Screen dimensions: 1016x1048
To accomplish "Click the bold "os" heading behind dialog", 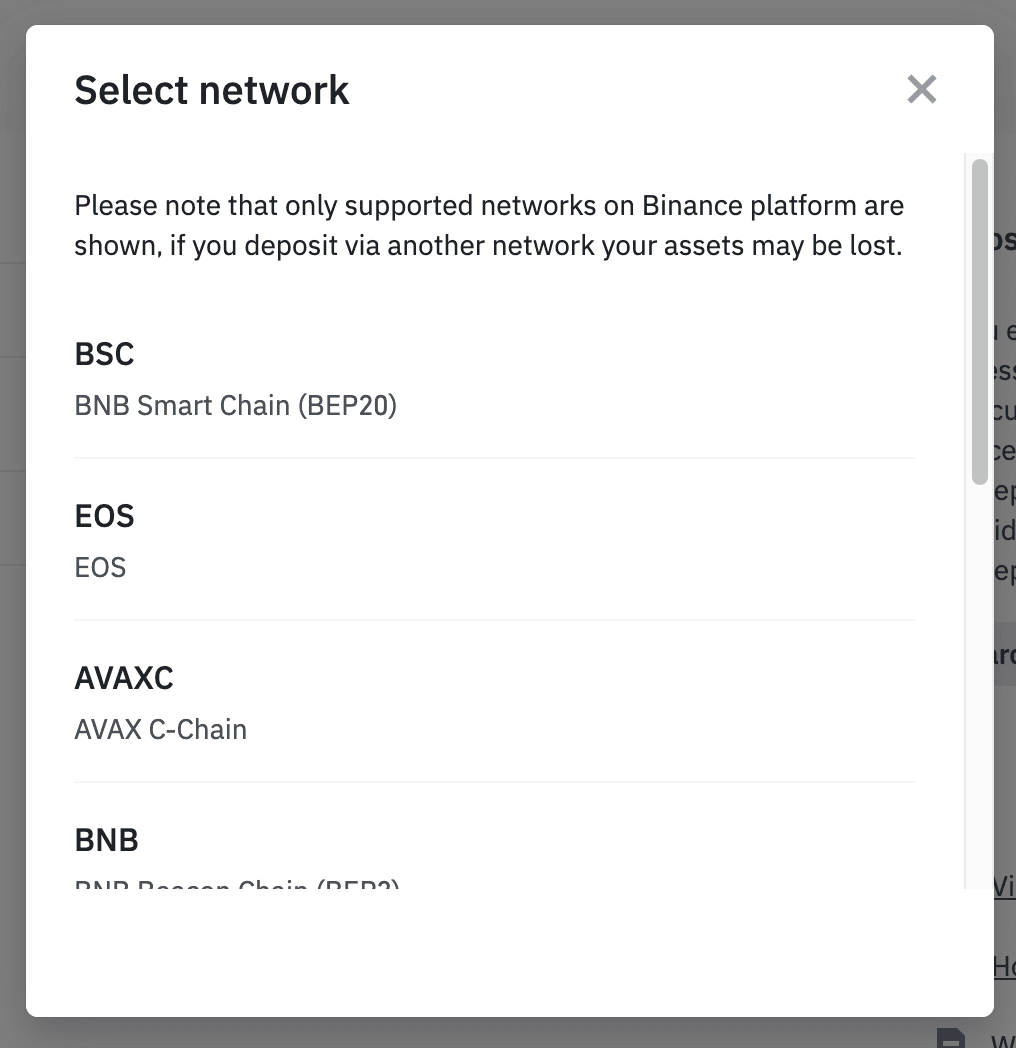I will pyautogui.click(x=1004, y=240).
